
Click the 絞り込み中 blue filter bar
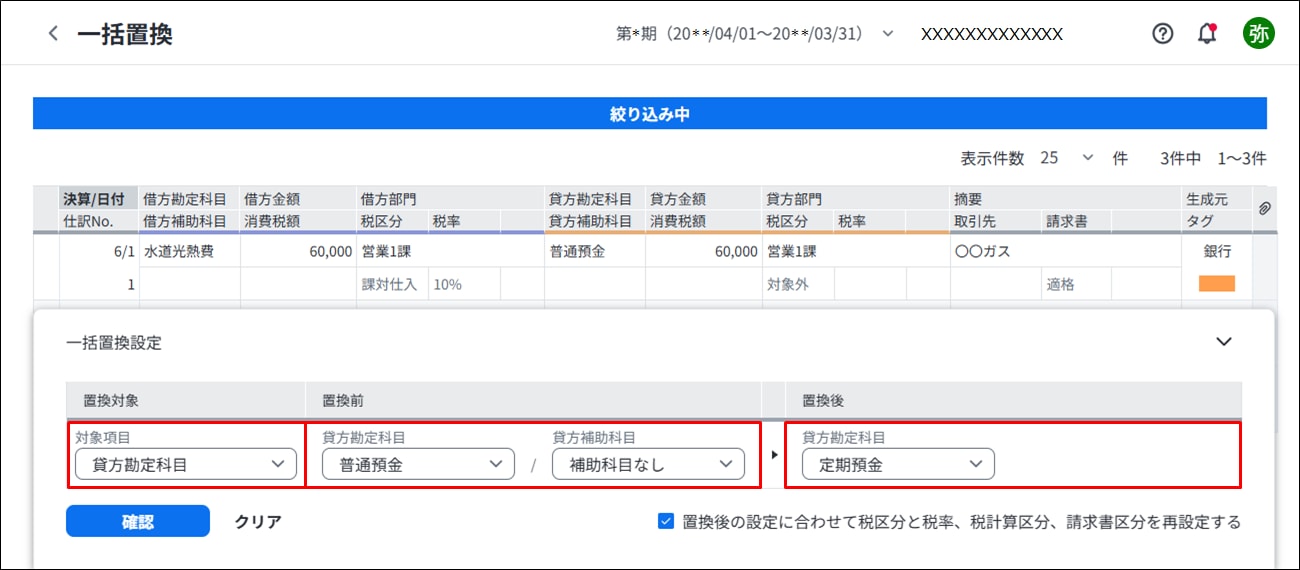(650, 113)
